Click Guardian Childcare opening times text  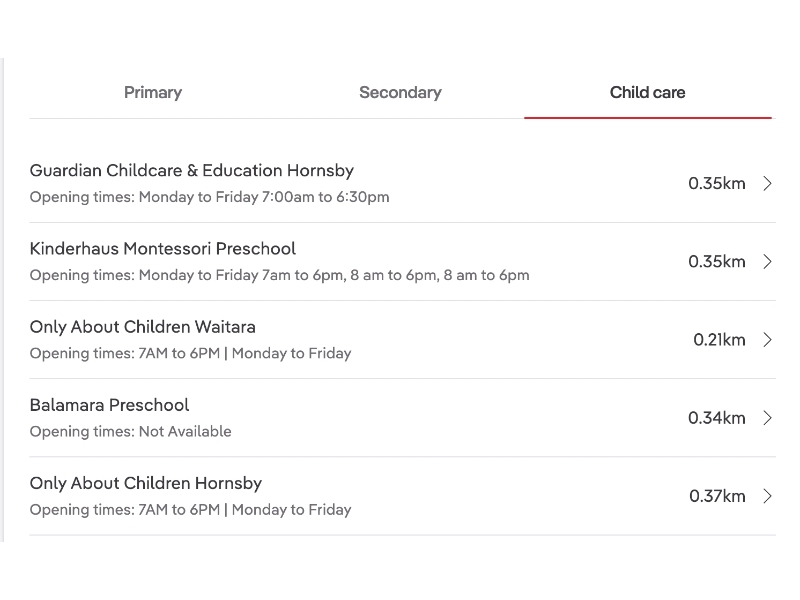(210, 197)
